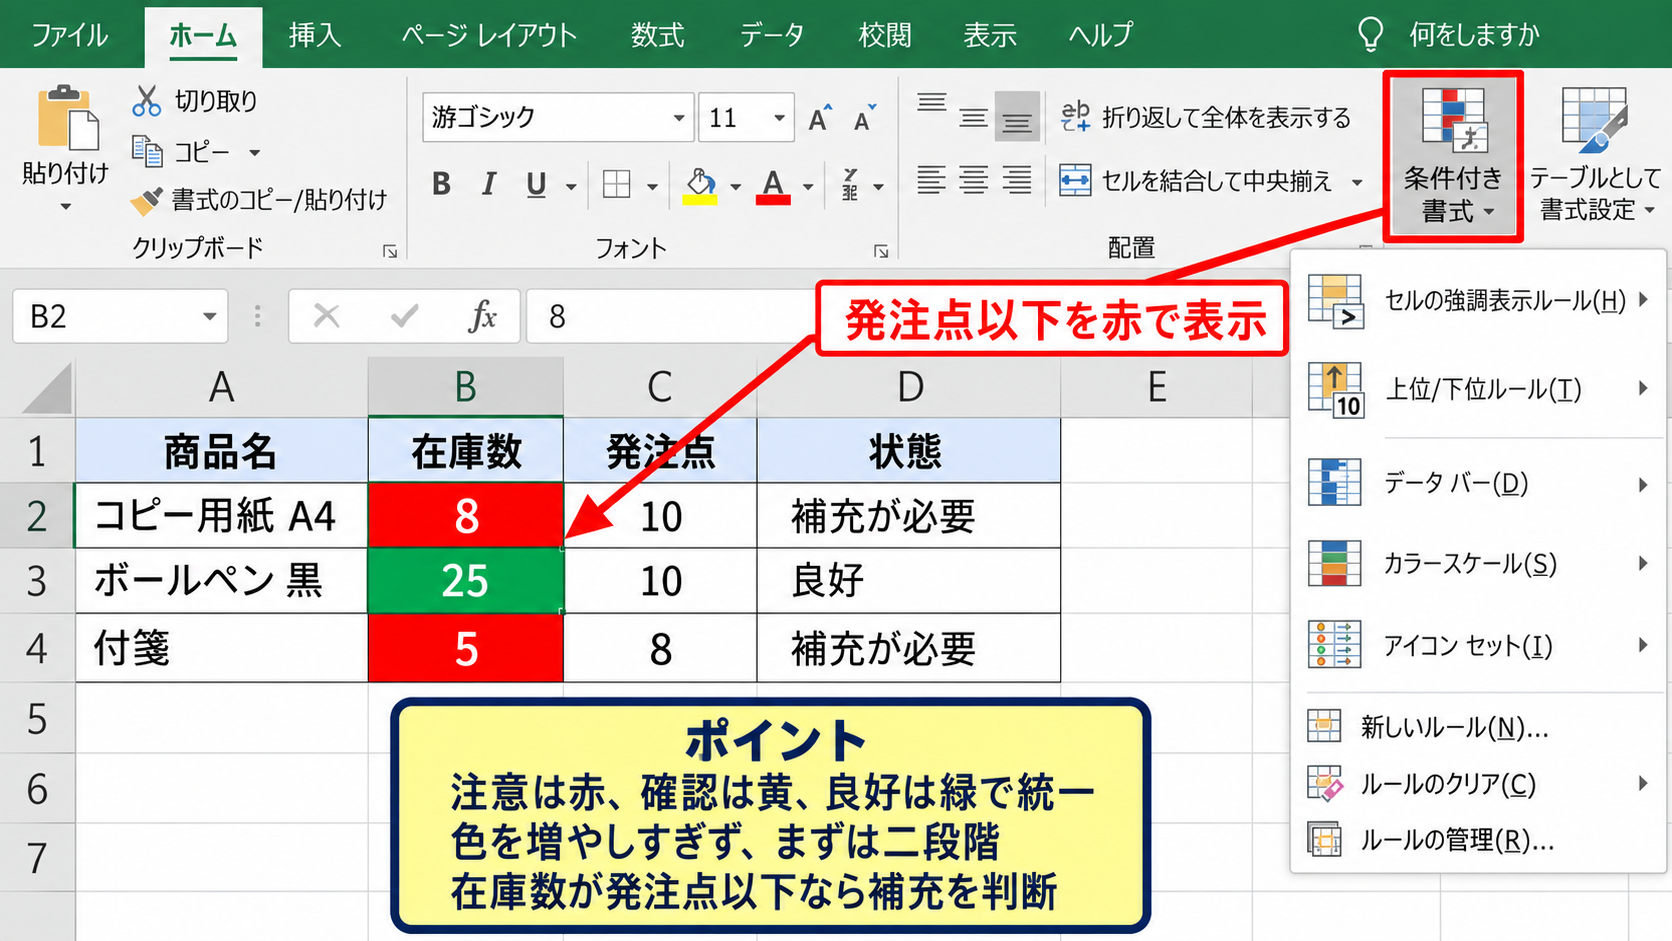
Task: Toggle Underline formatting
Action: [536, 184]
